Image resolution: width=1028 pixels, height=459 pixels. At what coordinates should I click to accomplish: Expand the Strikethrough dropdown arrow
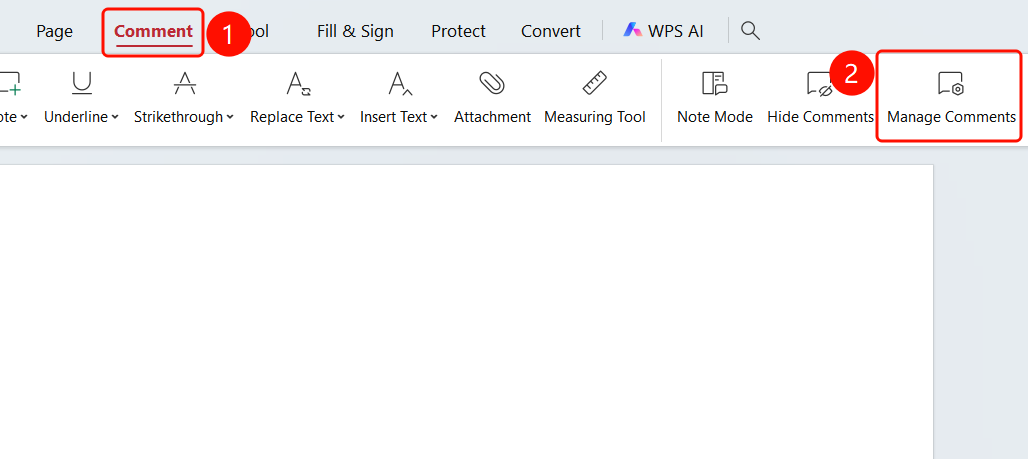pyautogui.click(x=230, y=117)
